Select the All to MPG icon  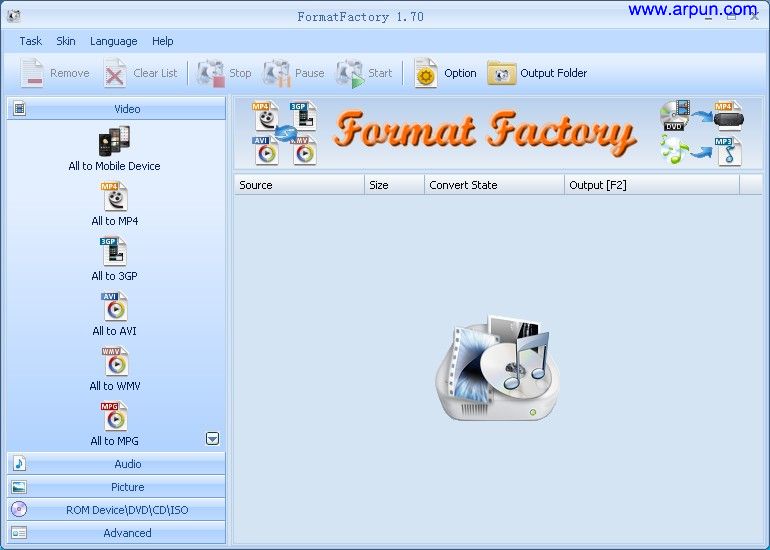pyautogui.click(x=114, y=416)
